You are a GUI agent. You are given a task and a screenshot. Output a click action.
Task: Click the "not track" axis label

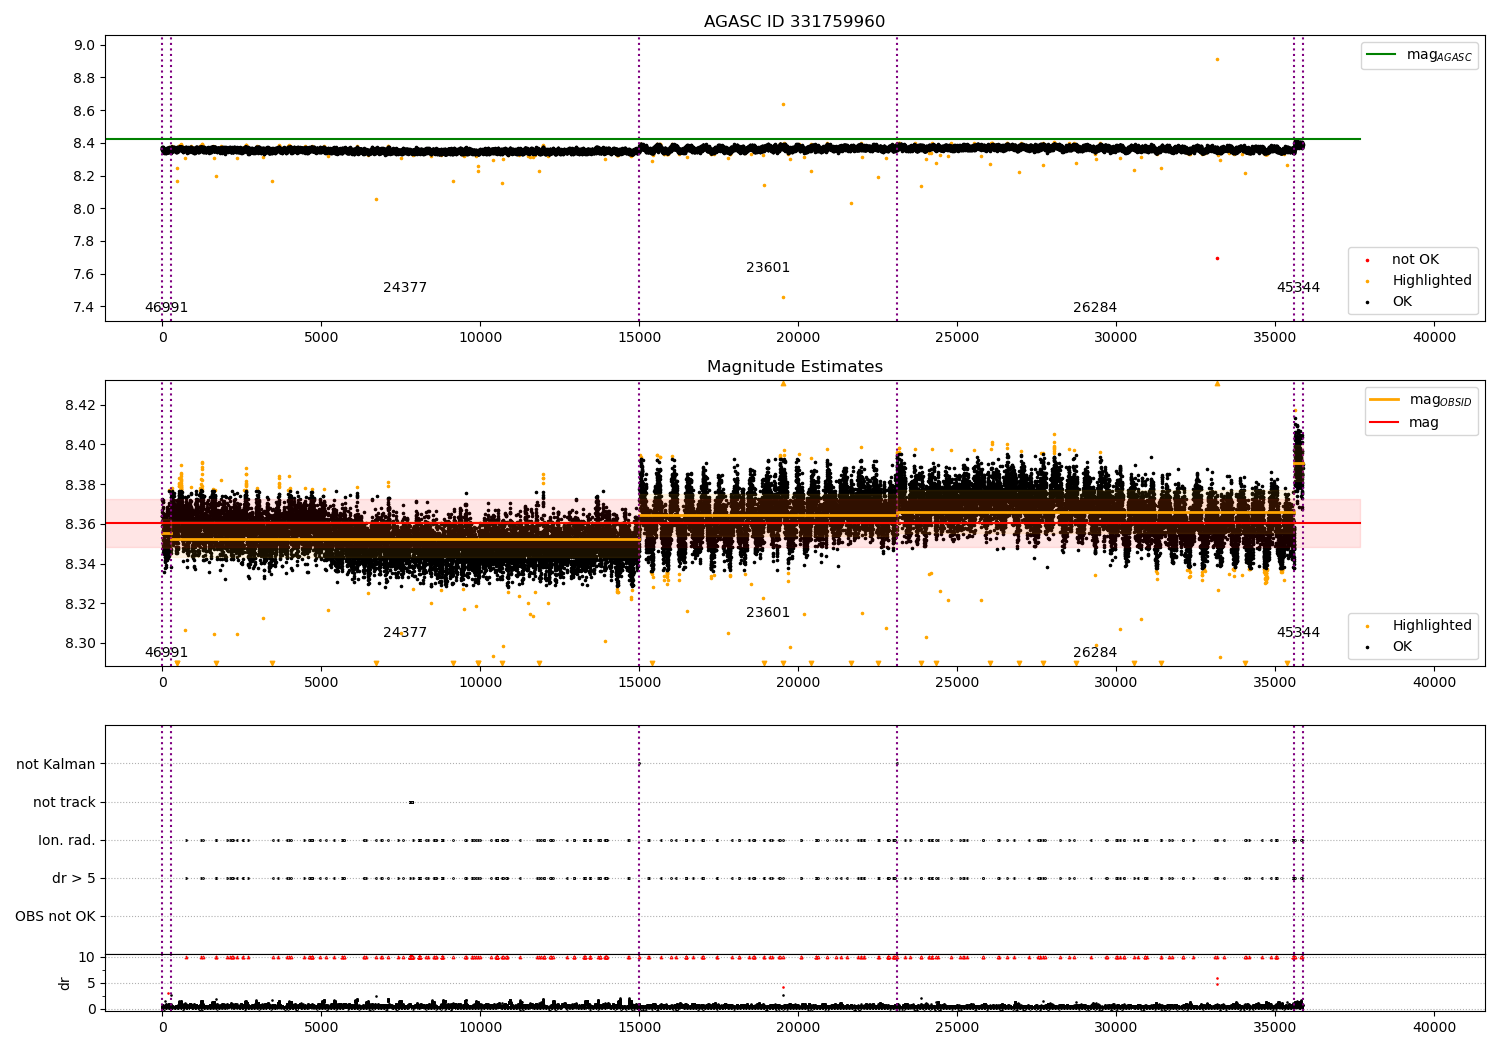click(64, 803)
